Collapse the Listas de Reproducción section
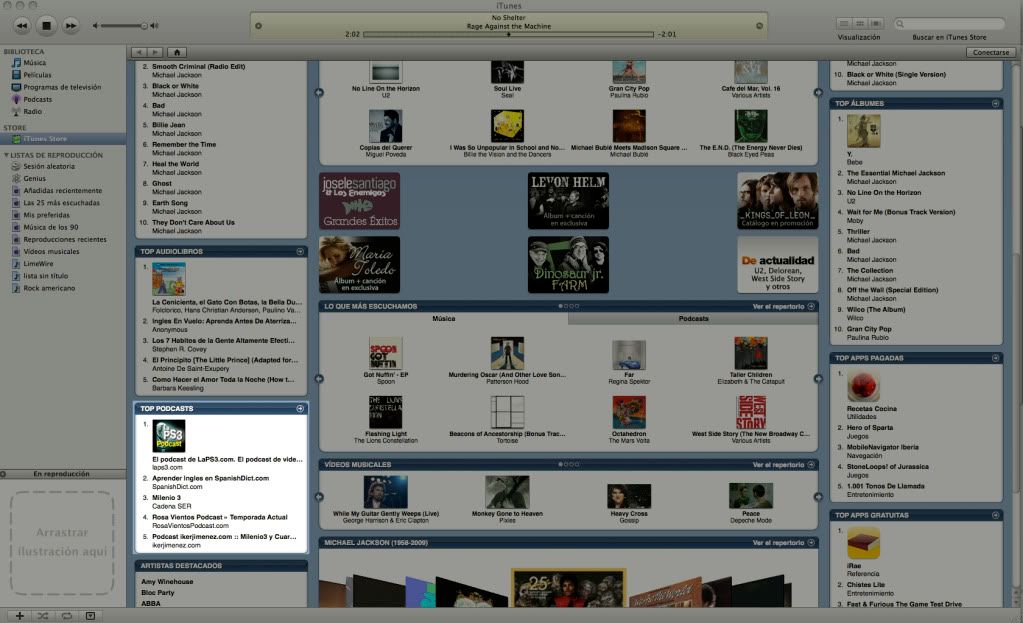This screenshot has height=623, width=1023. (x=6, y=155)
